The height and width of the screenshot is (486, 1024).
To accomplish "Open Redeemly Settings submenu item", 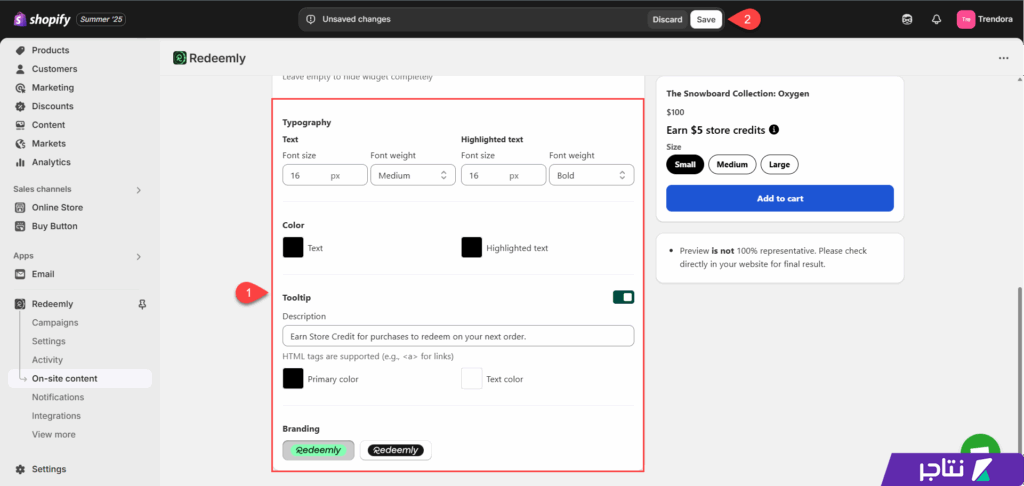I will tap(48, 341).
